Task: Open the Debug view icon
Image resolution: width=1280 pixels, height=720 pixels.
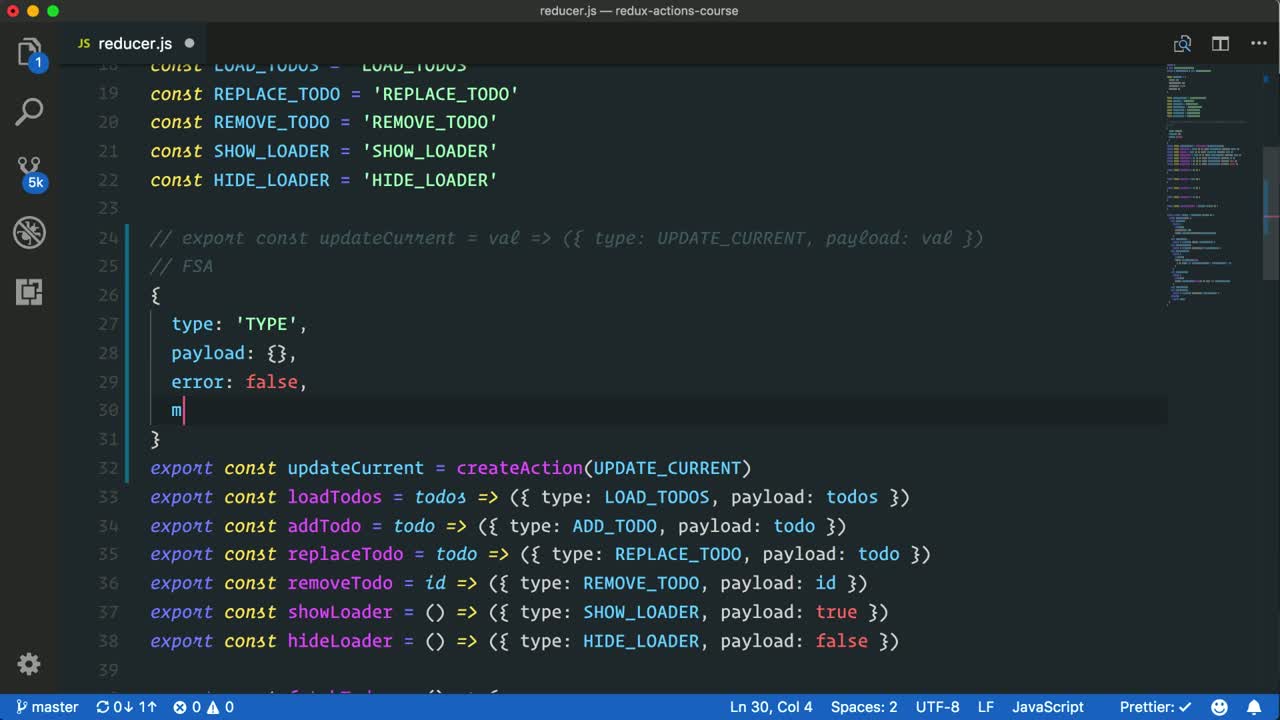Action: tap(29, 232)
